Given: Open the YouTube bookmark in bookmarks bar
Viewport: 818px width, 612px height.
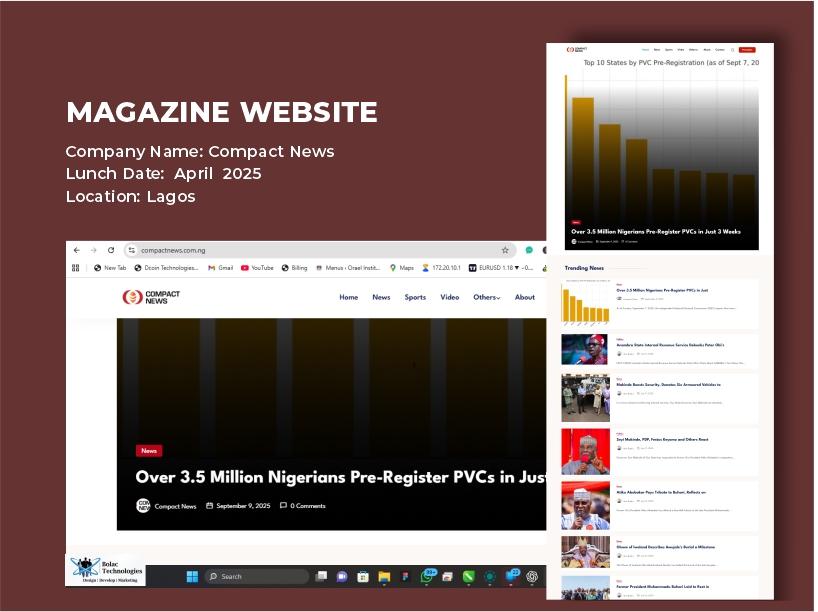Looking at the screenshot, I should click(x=256, y=268).
